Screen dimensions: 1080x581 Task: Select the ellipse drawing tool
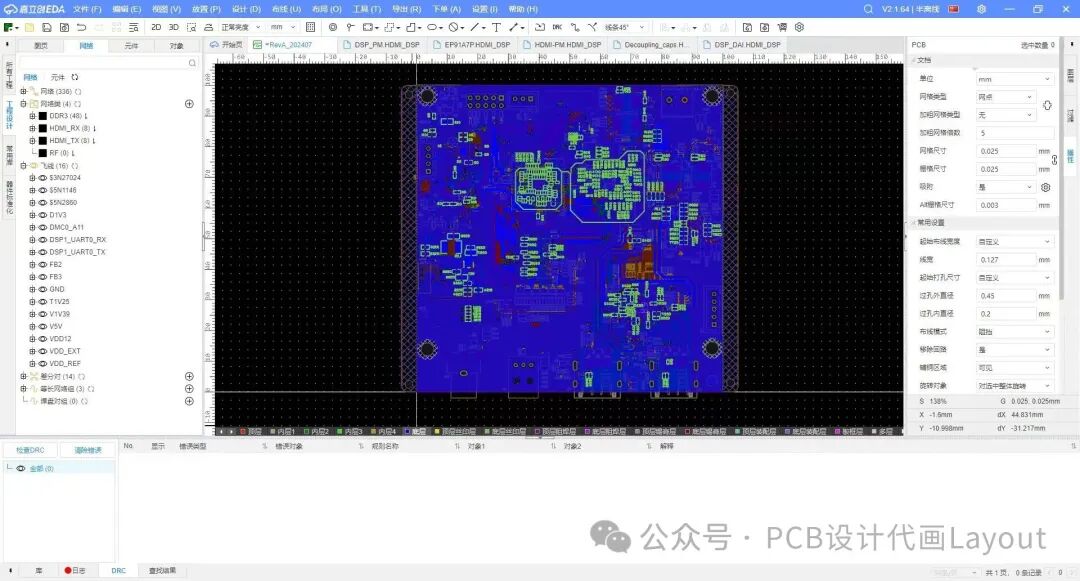tap(433, 28)
